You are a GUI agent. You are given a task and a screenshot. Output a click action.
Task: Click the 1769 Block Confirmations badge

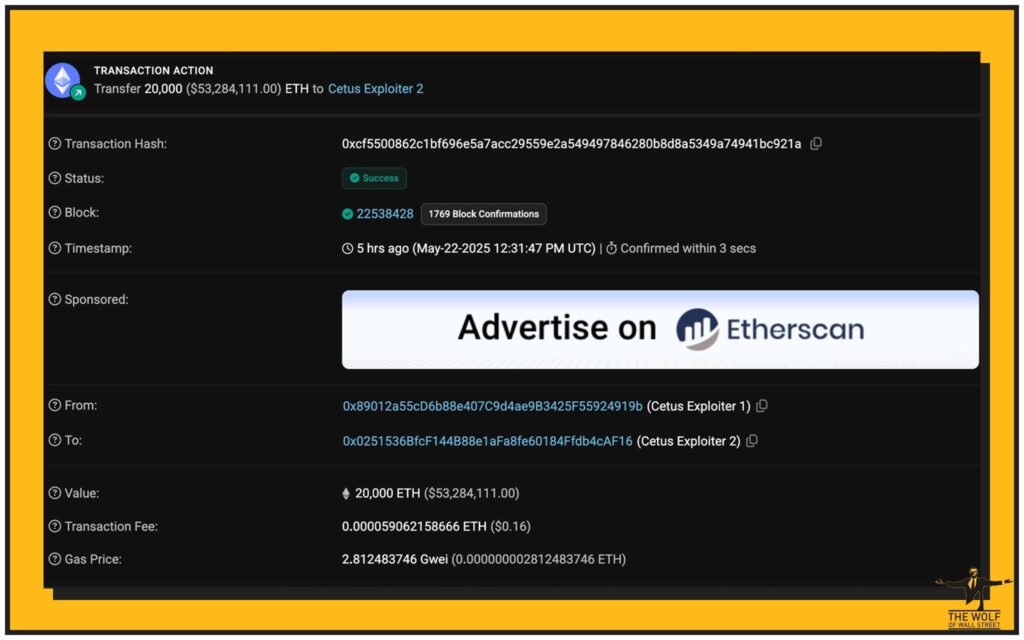pos(484,214)
